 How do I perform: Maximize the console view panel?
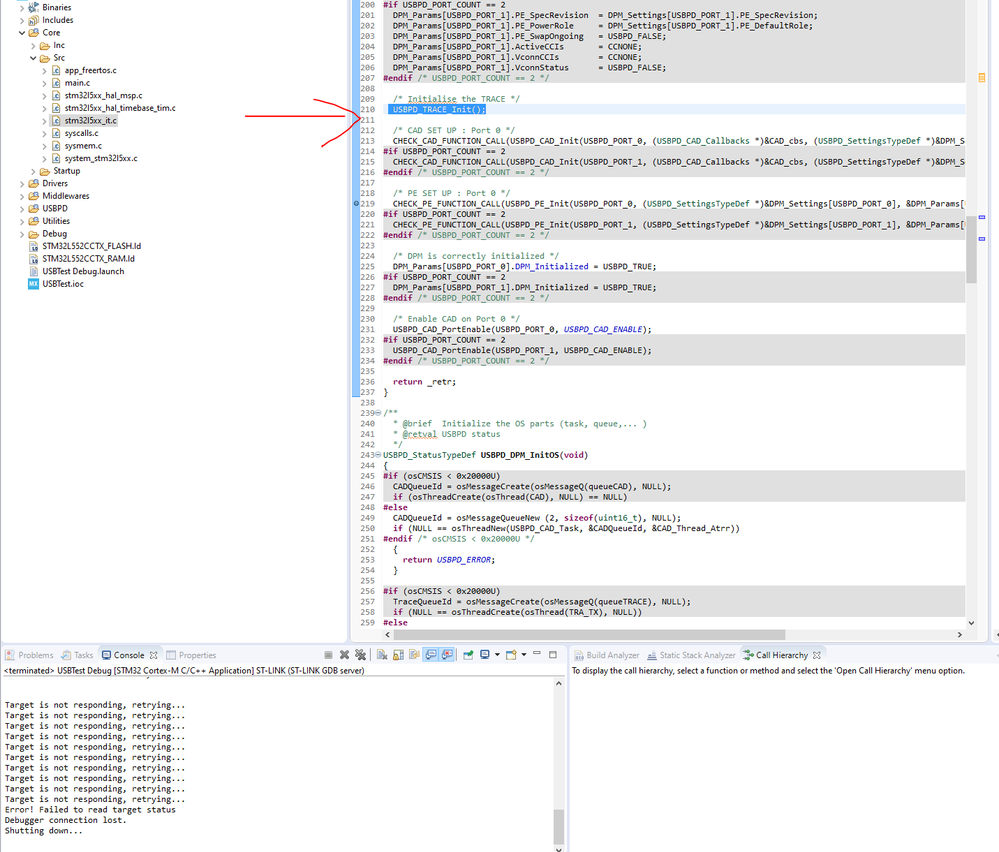[x=553, y=654]
